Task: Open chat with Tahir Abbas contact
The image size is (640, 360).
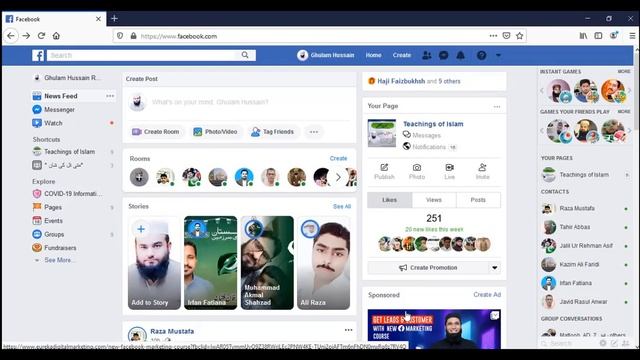Action: coord(585,227)
